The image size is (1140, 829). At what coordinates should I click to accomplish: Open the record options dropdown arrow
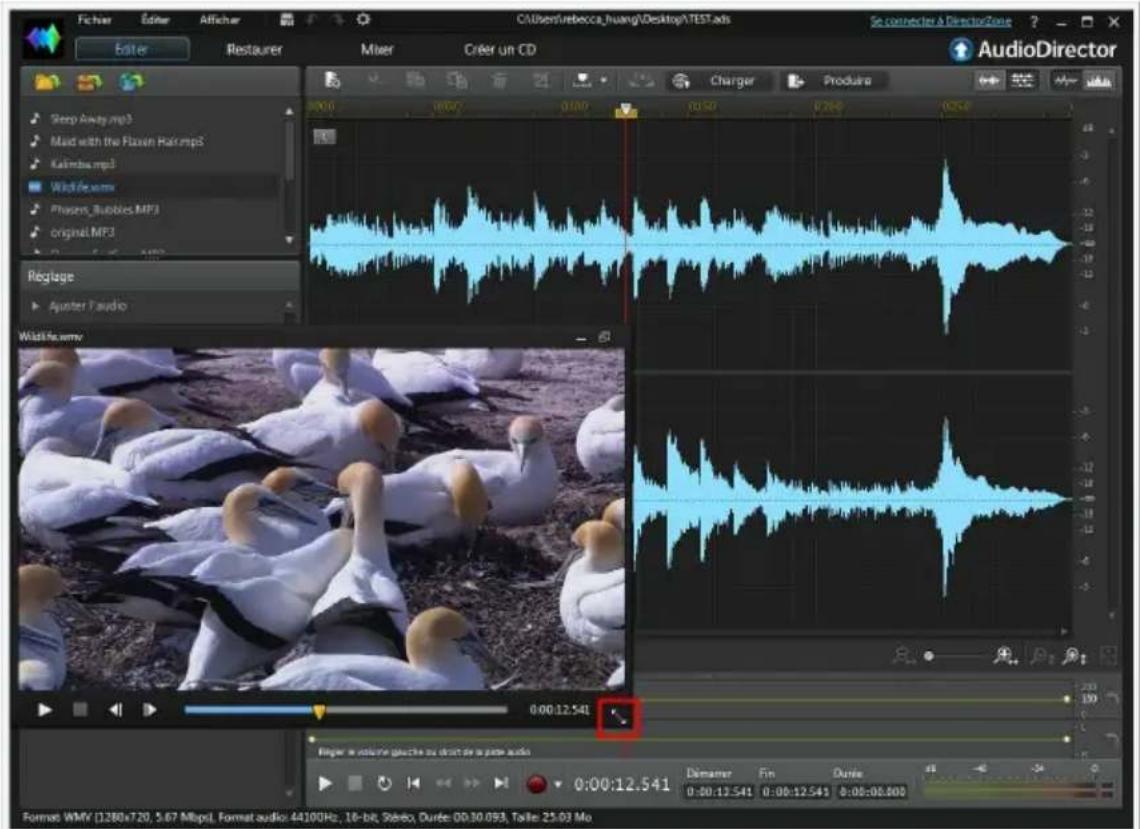pos(558,785)
